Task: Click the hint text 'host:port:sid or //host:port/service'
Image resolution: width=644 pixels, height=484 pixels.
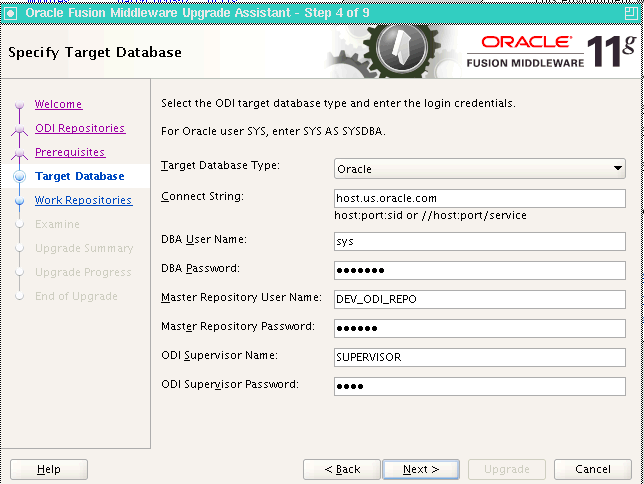Action: pos(430,215)
